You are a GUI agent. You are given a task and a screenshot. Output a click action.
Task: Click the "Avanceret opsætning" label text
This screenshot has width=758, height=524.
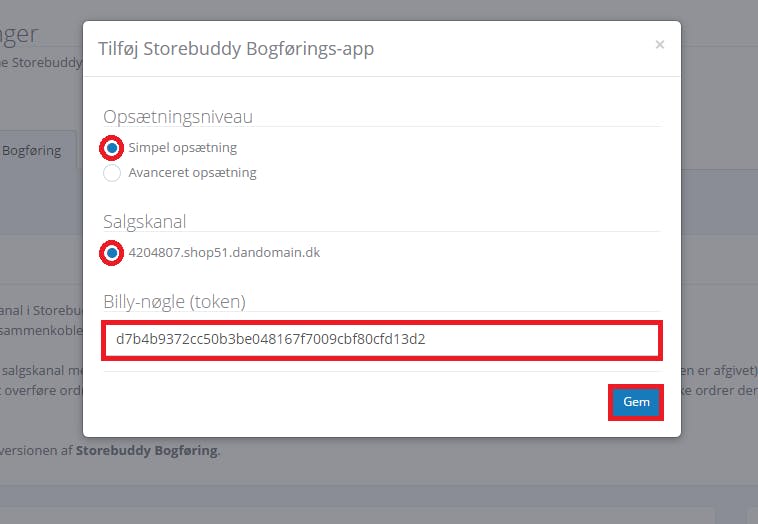pyautogui.click(x=192, y=173)
